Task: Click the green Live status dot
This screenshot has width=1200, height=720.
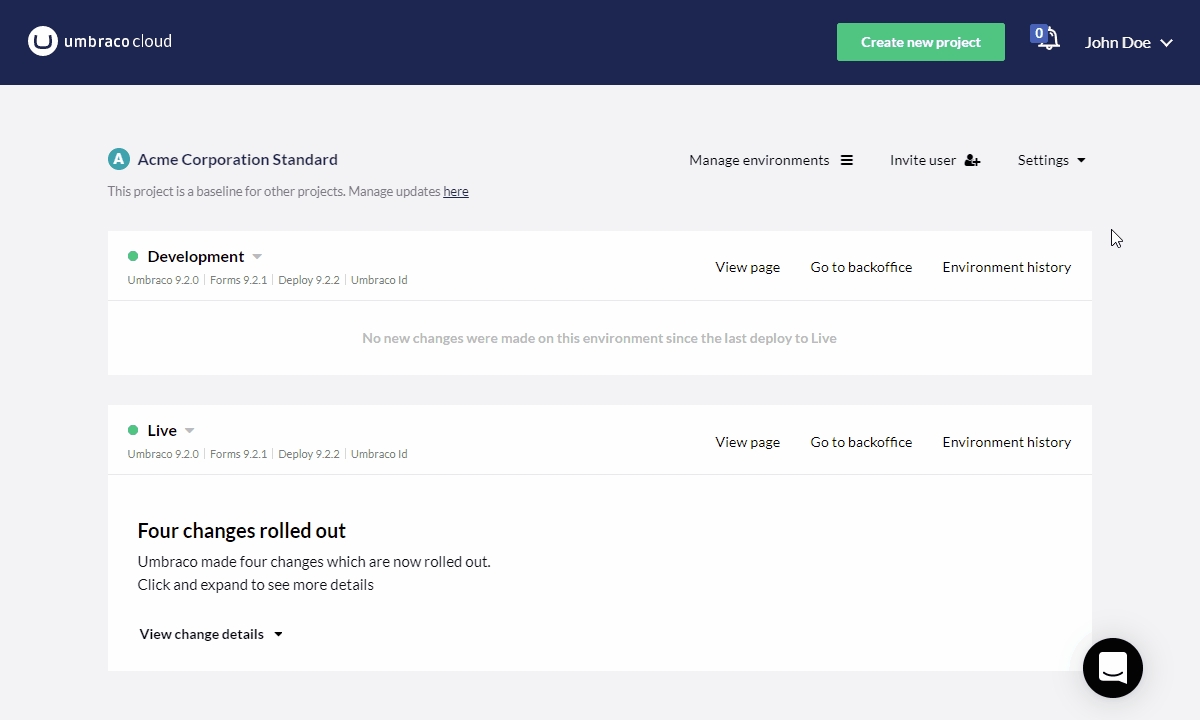Action: (x=133, y=431)
